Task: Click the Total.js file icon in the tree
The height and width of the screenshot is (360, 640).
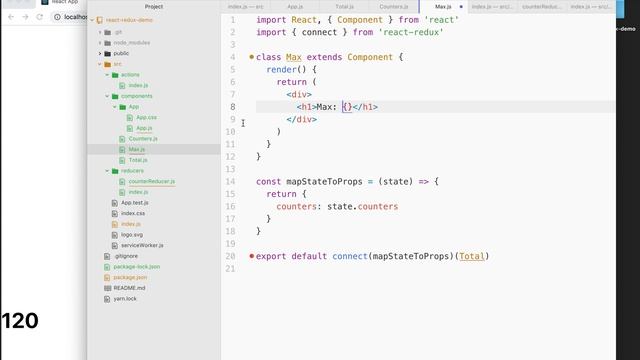Action: (122, 160)
